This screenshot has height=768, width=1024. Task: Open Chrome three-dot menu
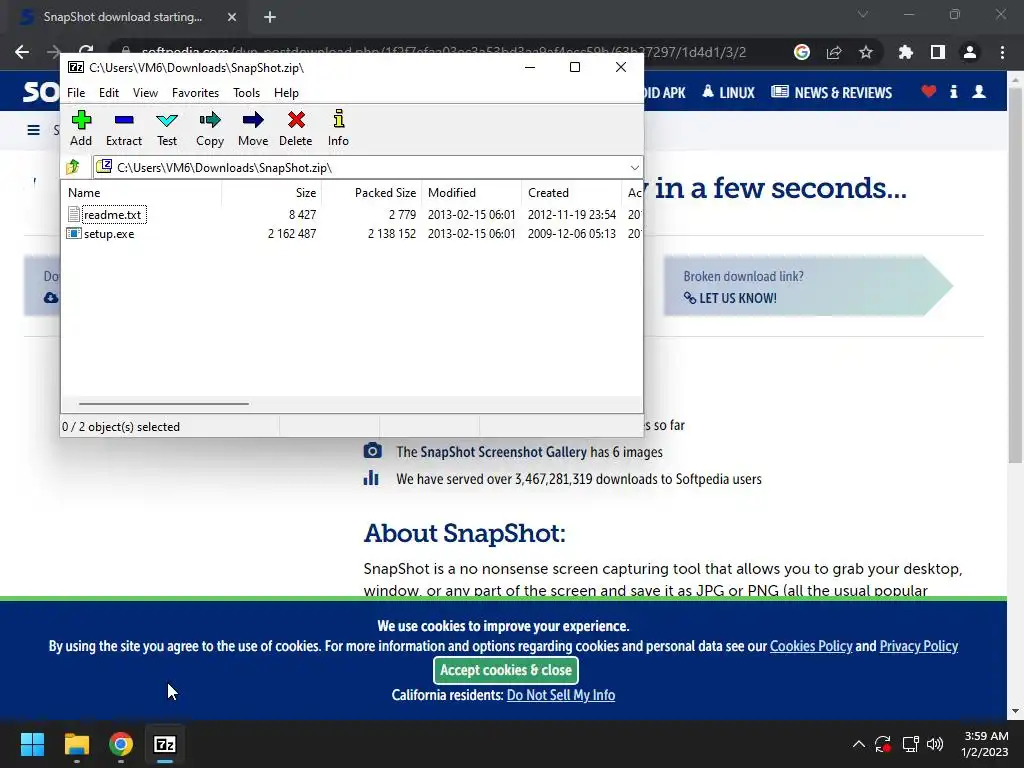1002,52
